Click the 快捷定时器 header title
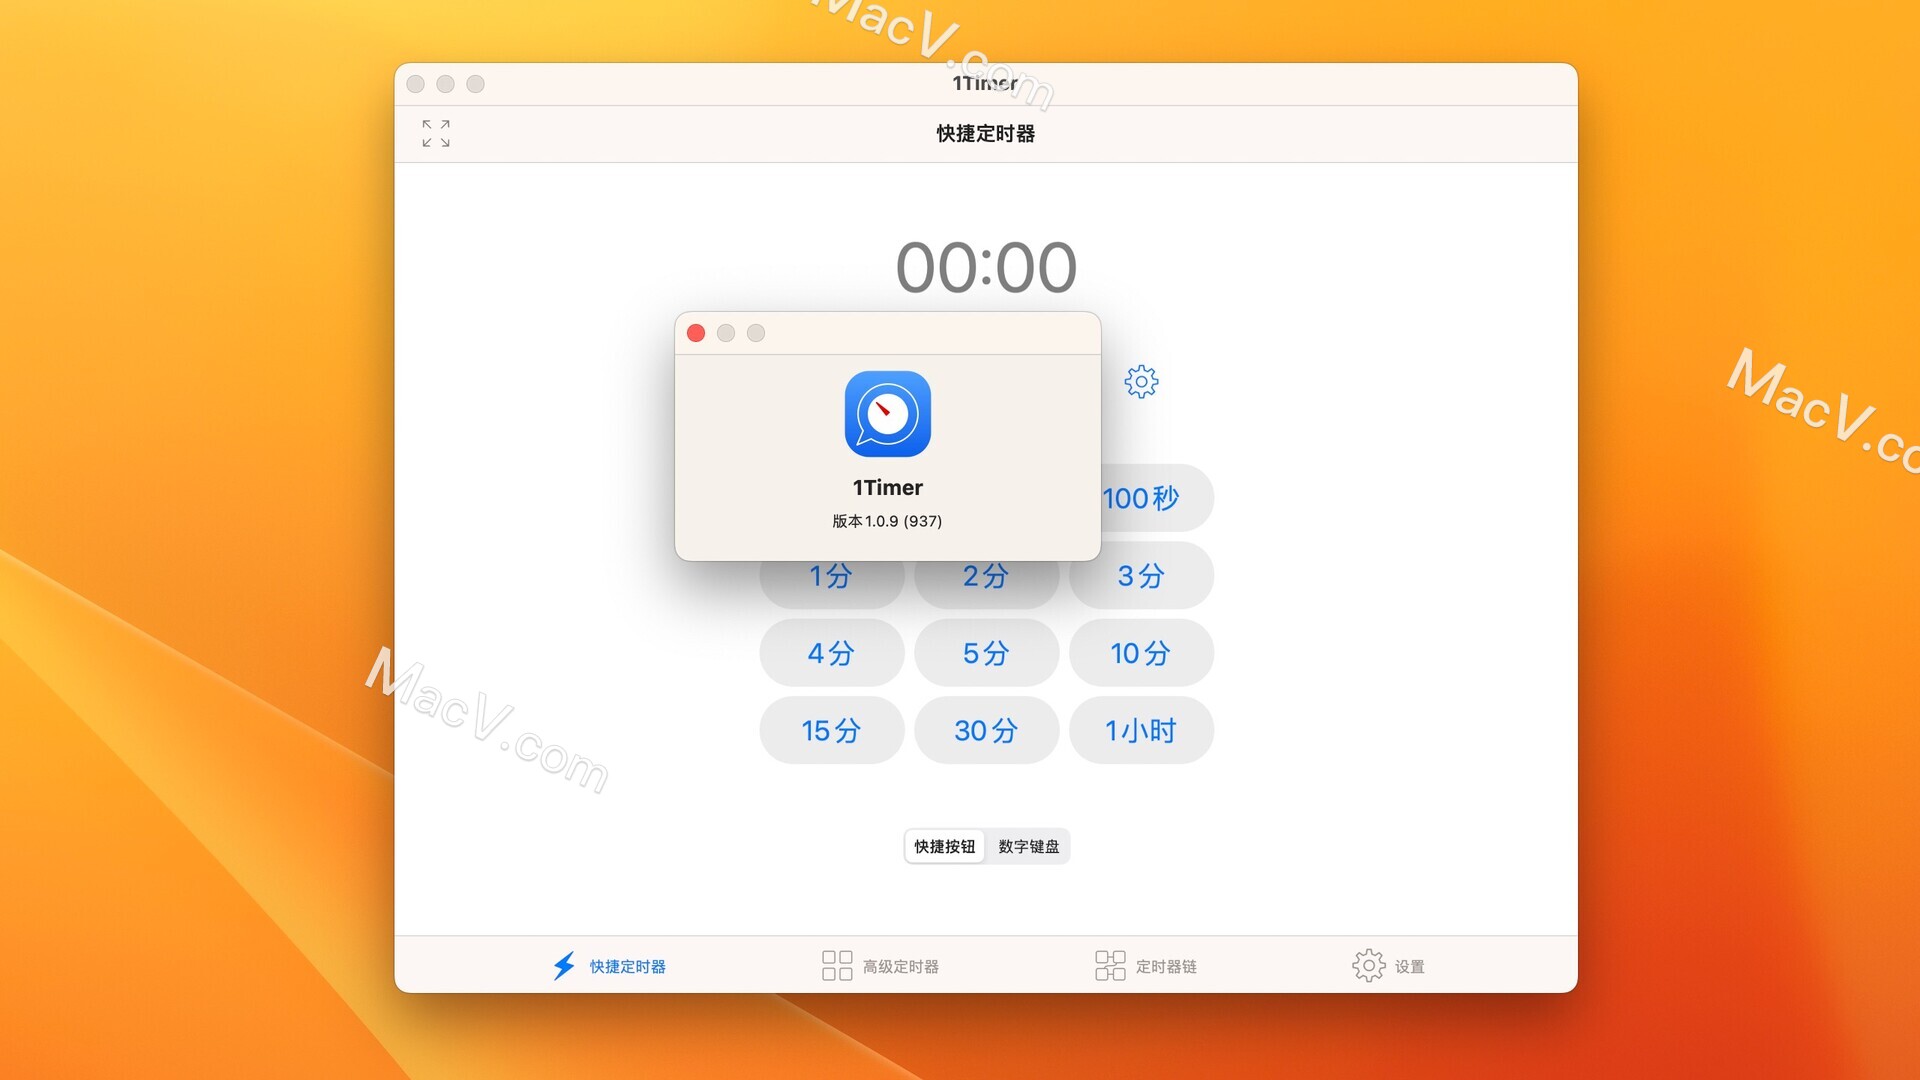The image size is (1920, 1080). (x=986, y=133)
